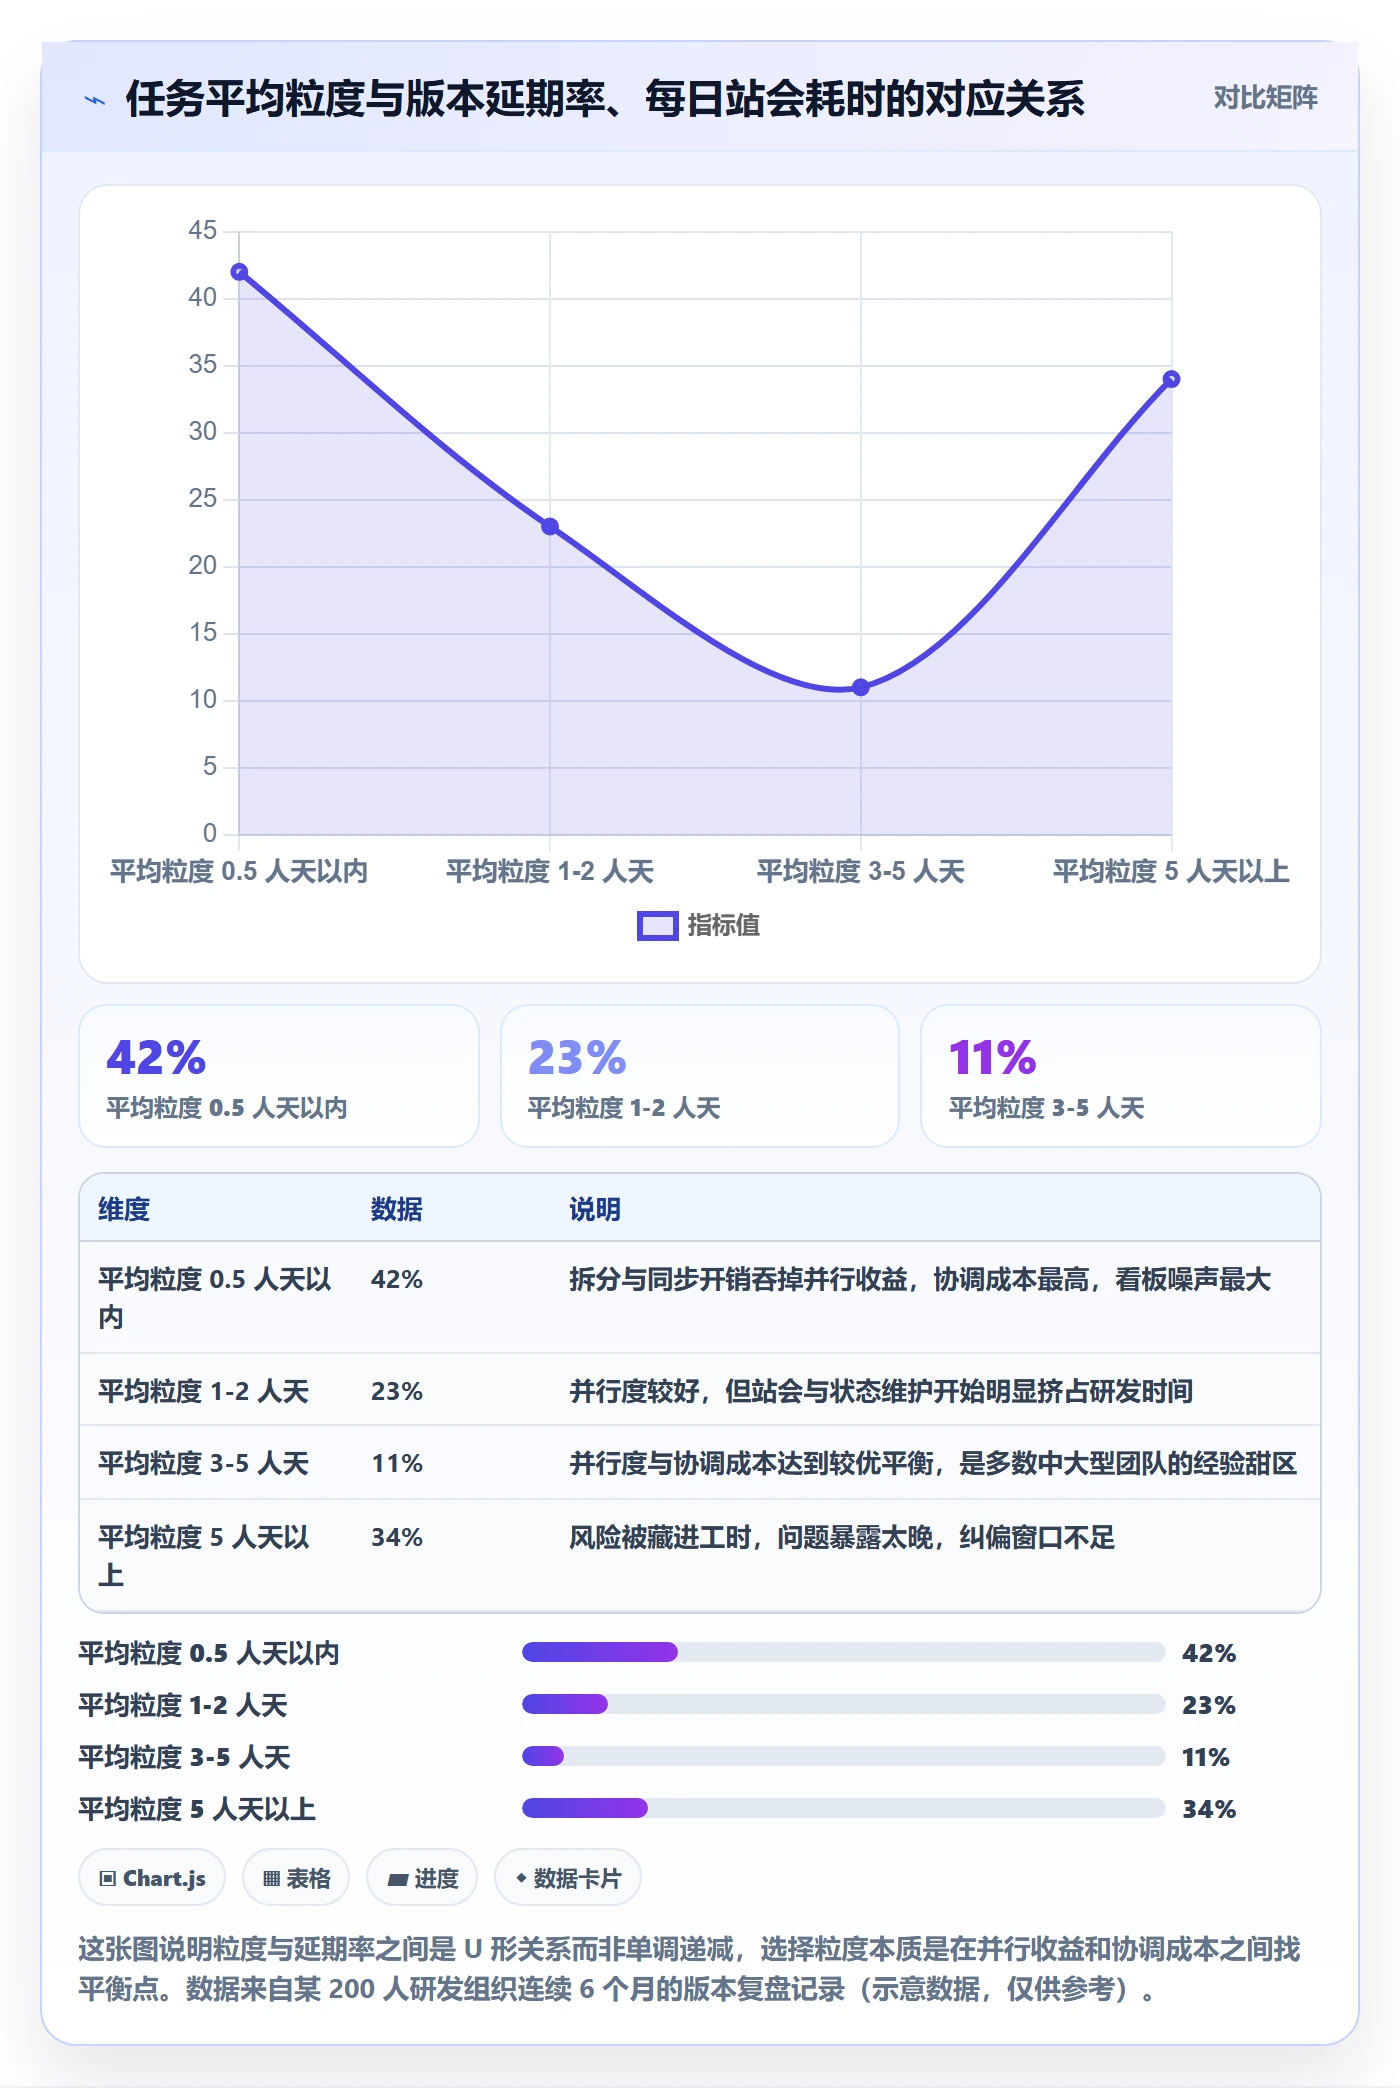Click the footnote paragraph about U 形关系
1400x2088 pixels.
pos(690,1968)
